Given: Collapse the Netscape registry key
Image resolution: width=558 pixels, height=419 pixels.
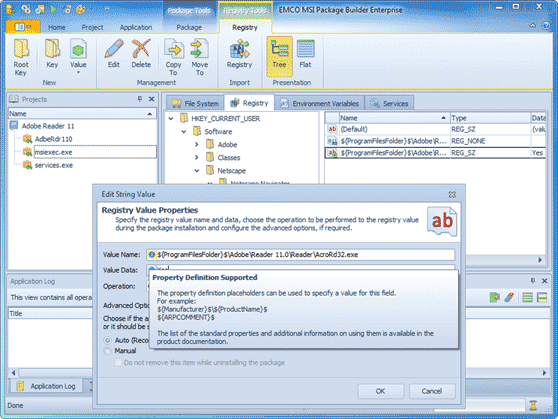Looking at the screenshot, I should point(197,171).
